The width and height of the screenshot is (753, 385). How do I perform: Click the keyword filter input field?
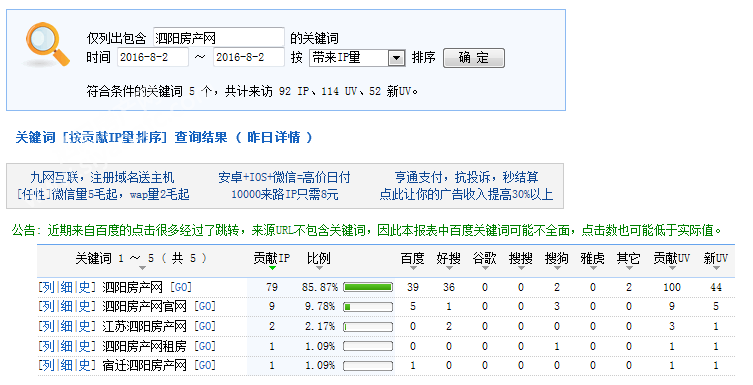(219, 37)
